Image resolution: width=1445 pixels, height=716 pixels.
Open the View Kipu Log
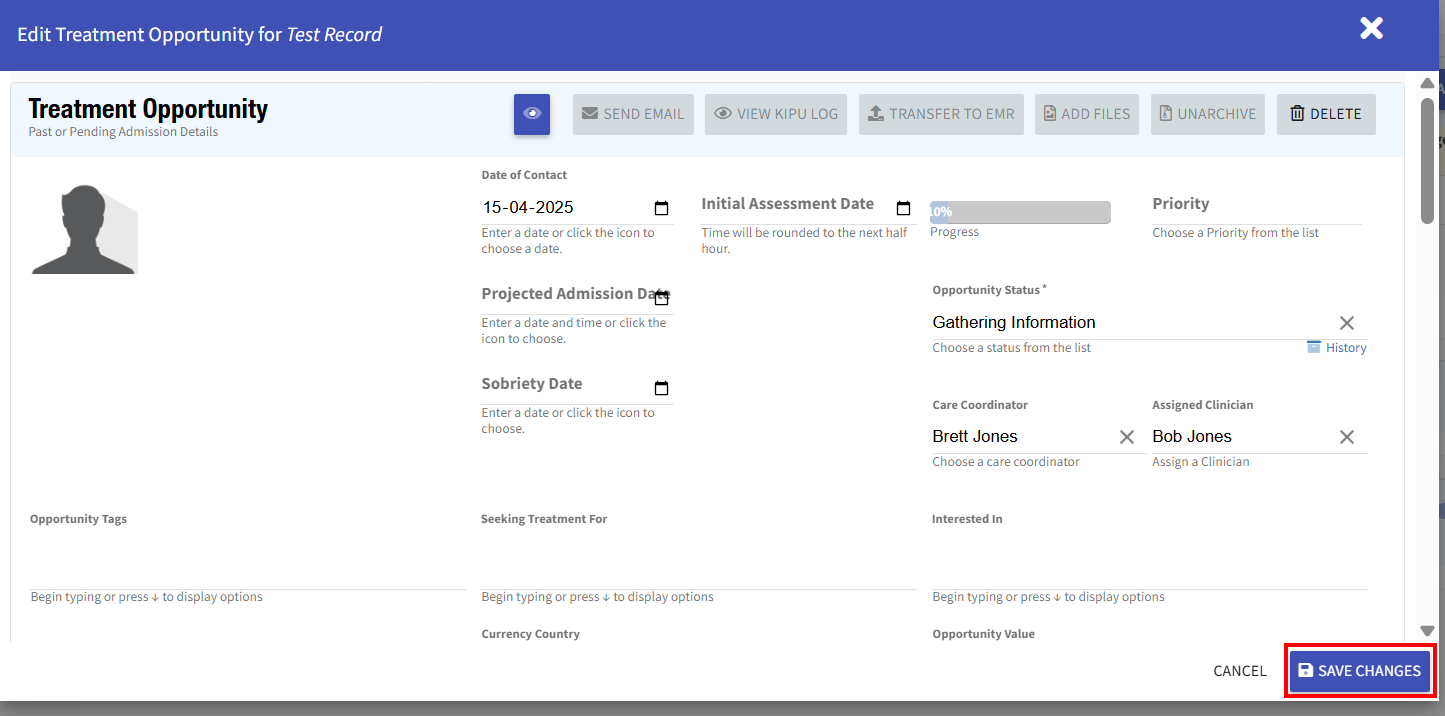coord(776,114)
